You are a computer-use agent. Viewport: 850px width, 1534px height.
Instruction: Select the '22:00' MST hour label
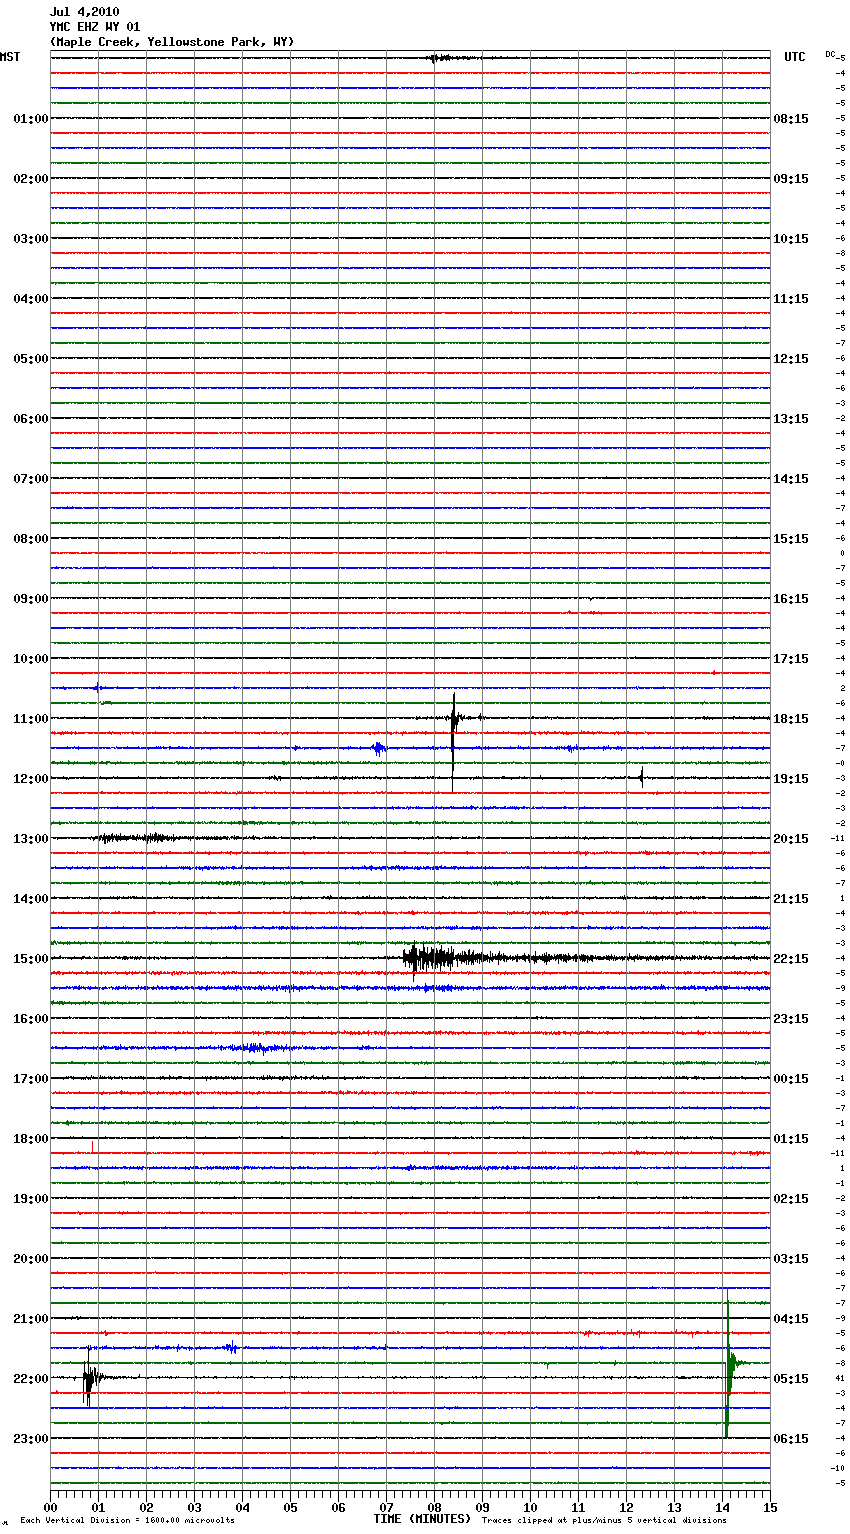coord(30,1379)
